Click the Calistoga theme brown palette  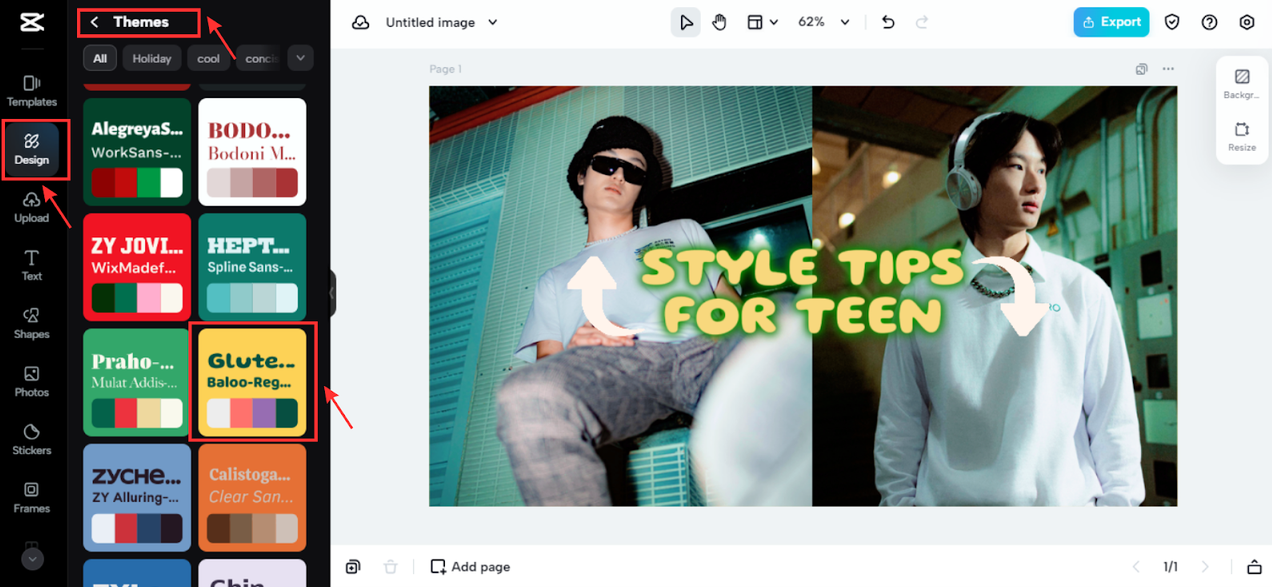coord(252,528)
